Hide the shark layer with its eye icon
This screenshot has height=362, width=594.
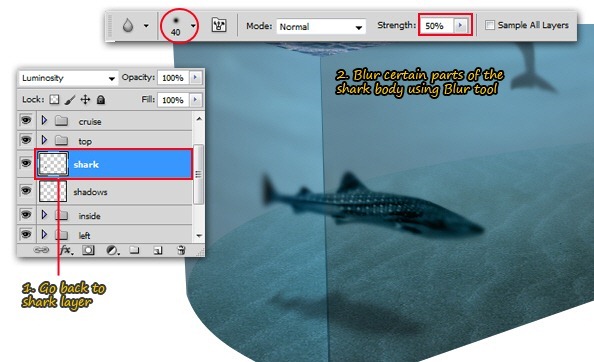tap(26, 163)
